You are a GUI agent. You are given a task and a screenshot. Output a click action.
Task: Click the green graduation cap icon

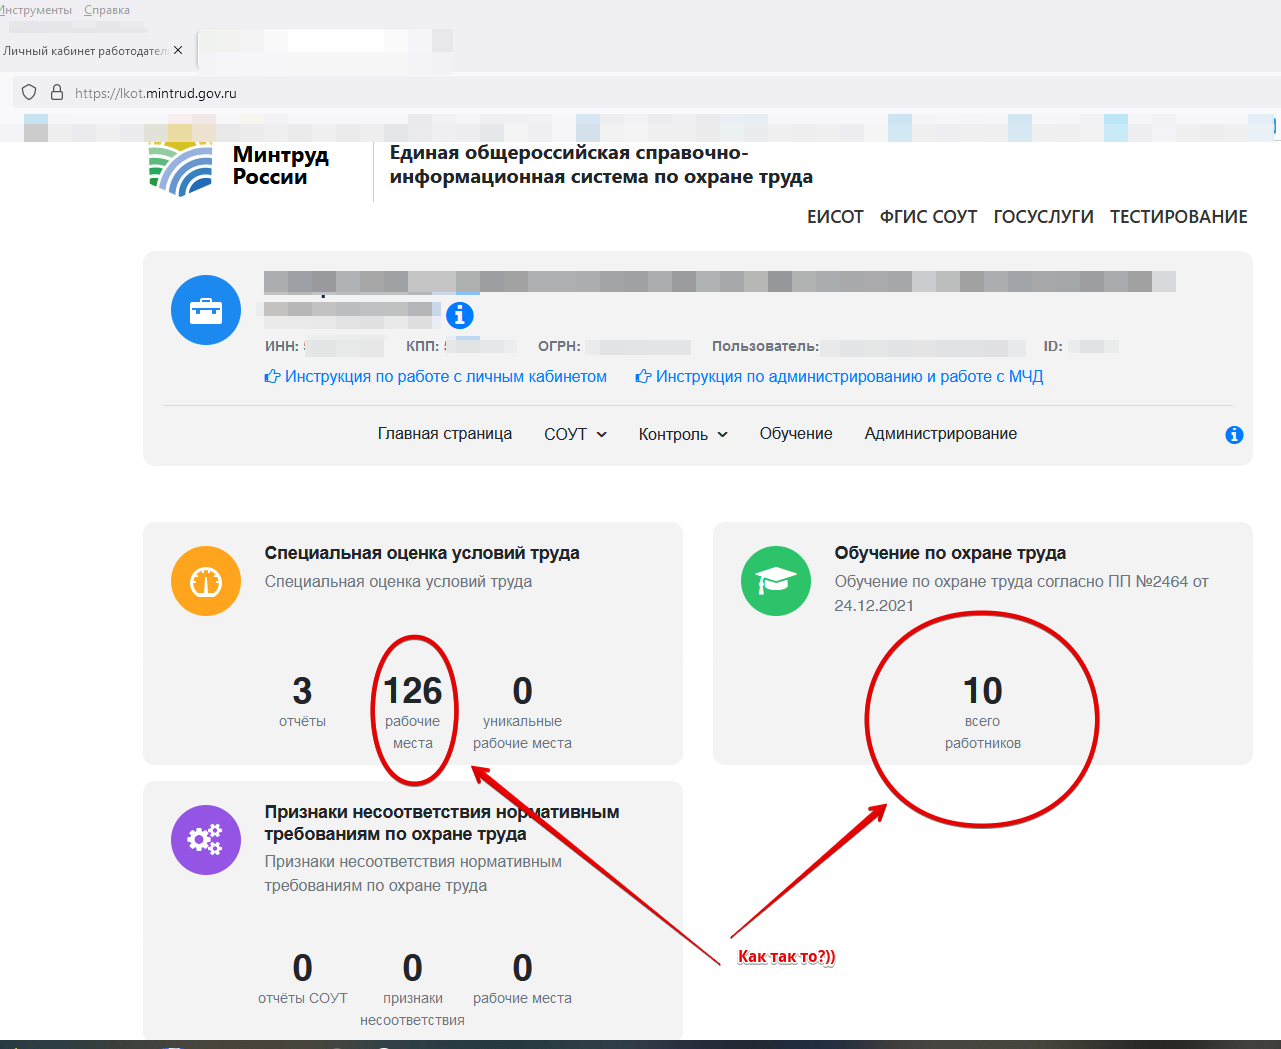point(776,581)
